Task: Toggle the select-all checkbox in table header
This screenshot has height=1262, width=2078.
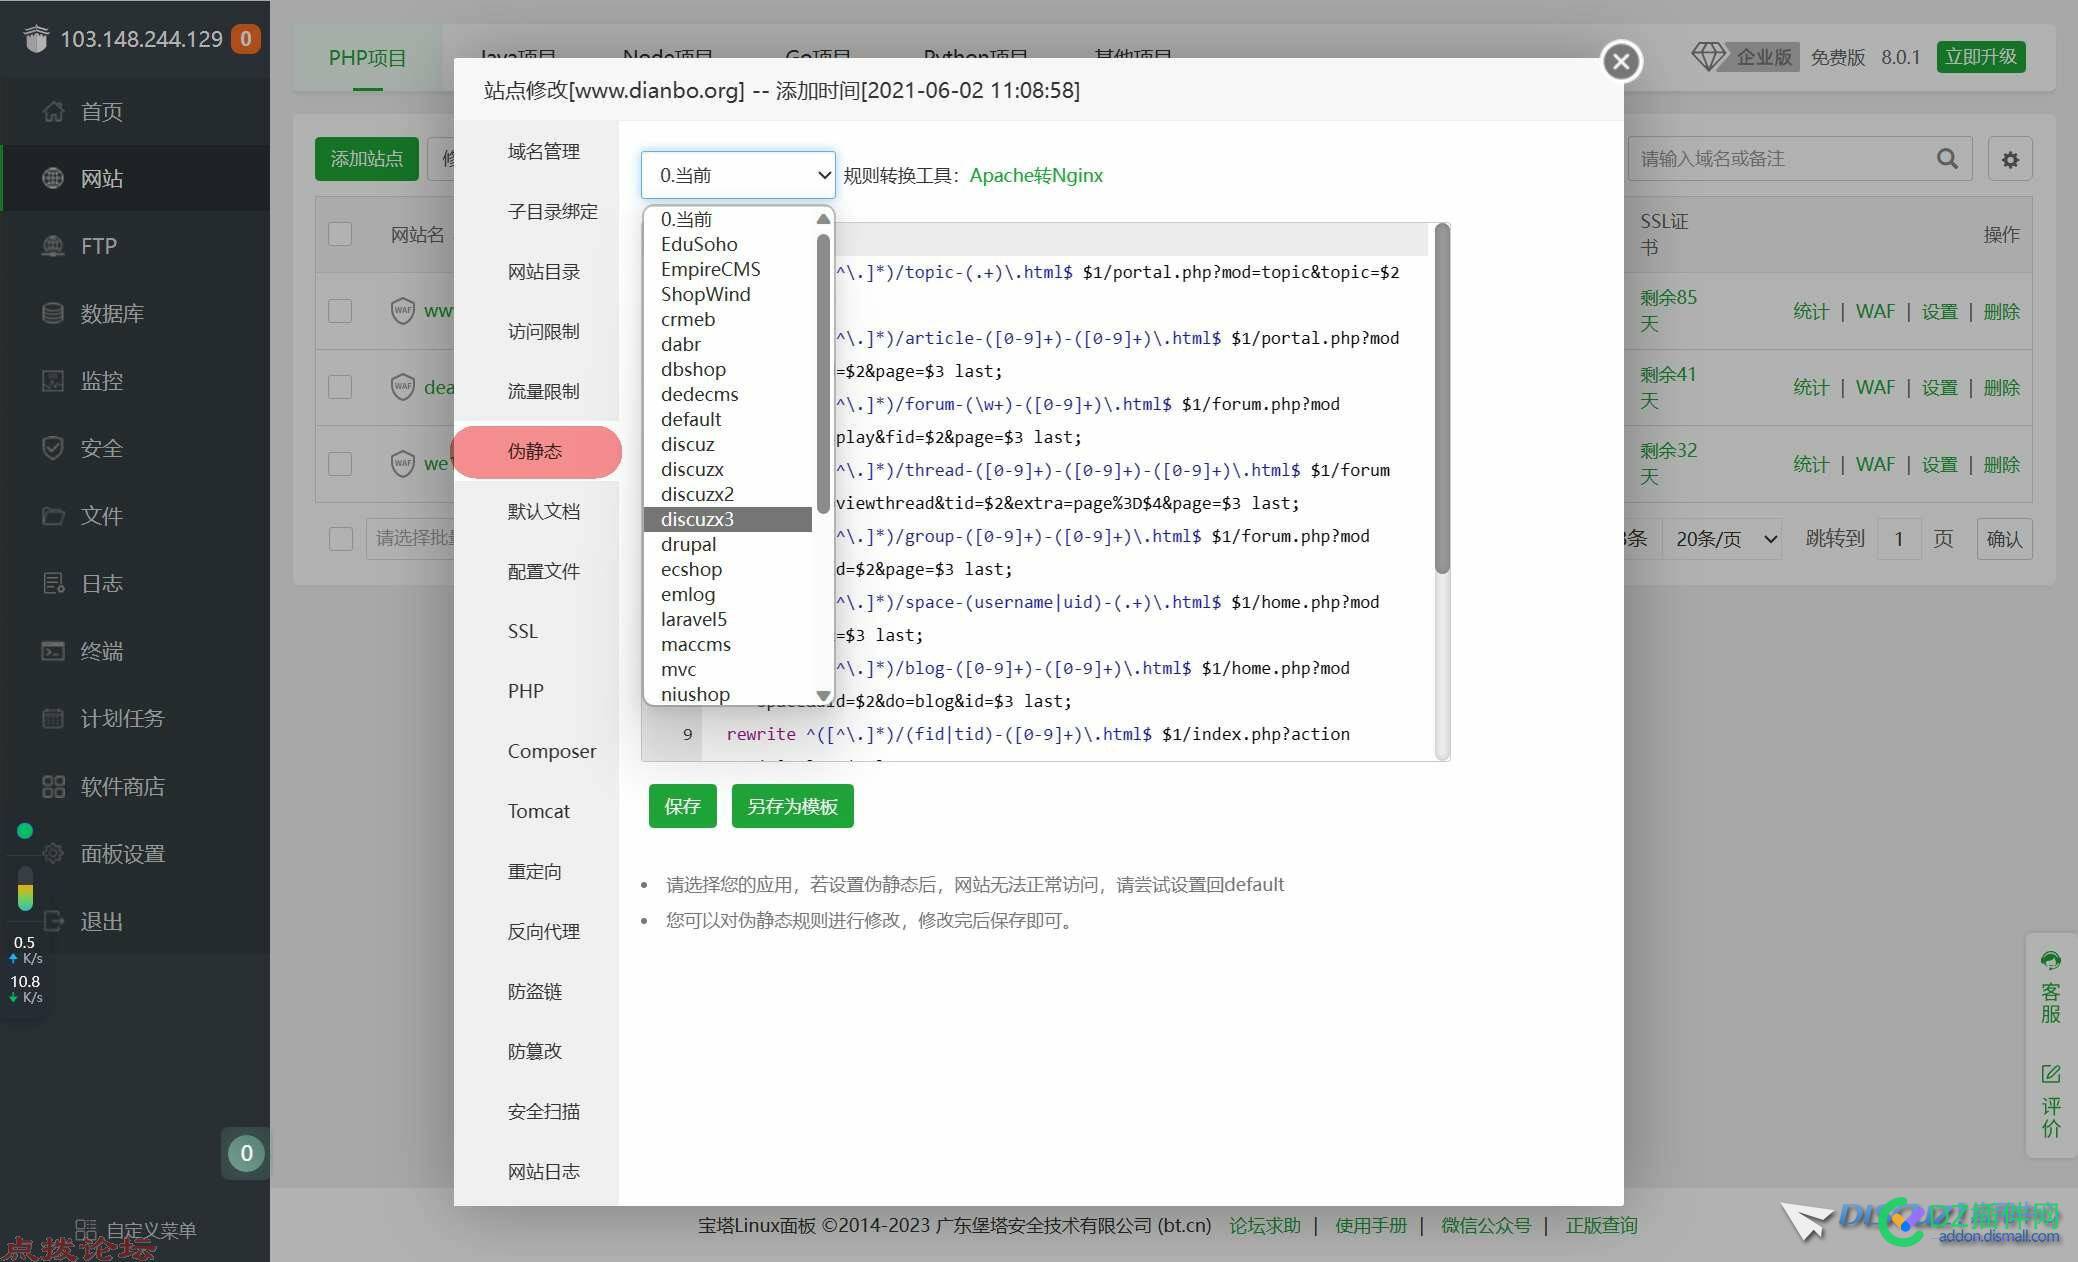Action: [340, 234]
